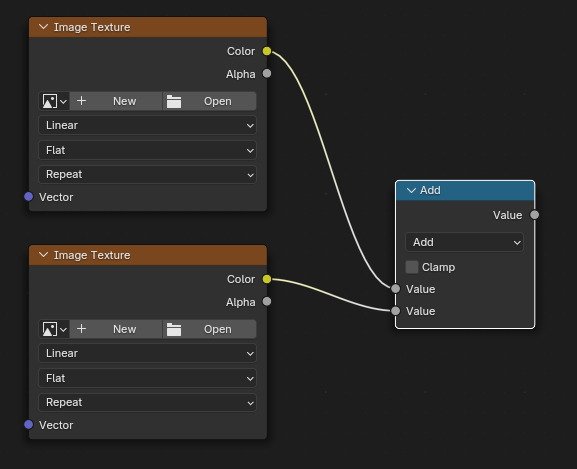
Task: Click Open button in lower Image Texture node
Action: (209, 329)
